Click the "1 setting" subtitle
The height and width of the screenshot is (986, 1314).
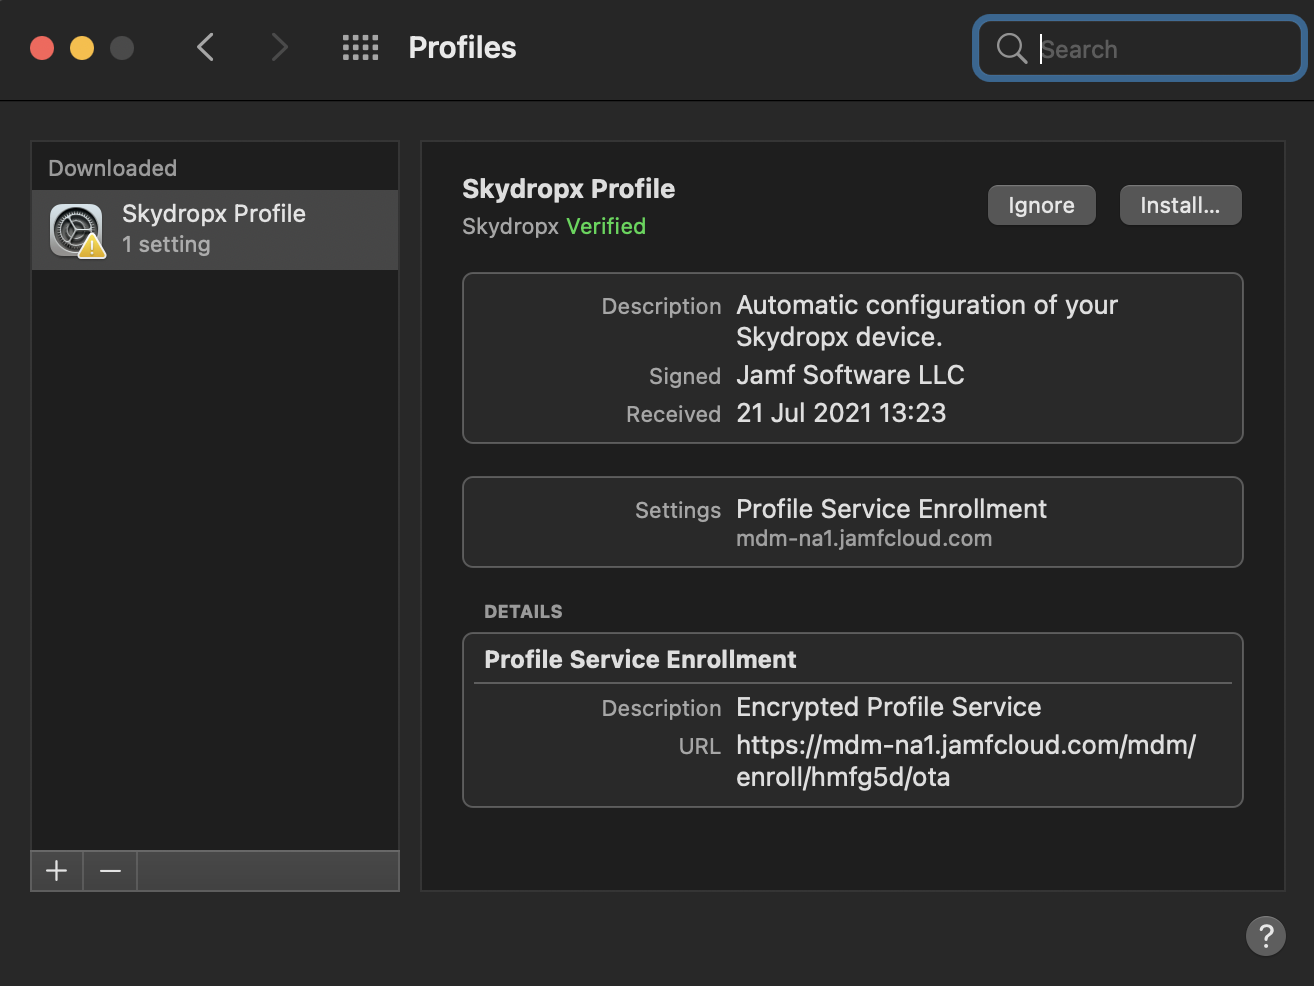pyautogui.click(x=166, y=244)
